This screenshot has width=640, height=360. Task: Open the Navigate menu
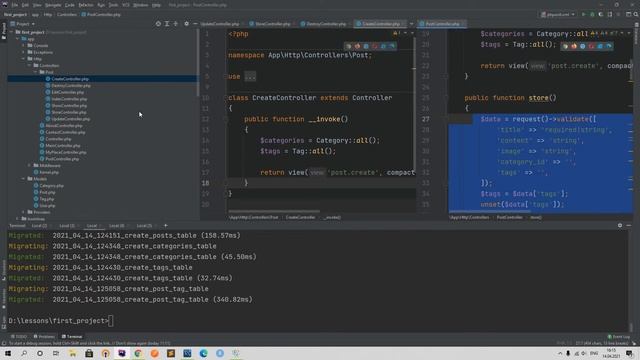tap(53, 5)
